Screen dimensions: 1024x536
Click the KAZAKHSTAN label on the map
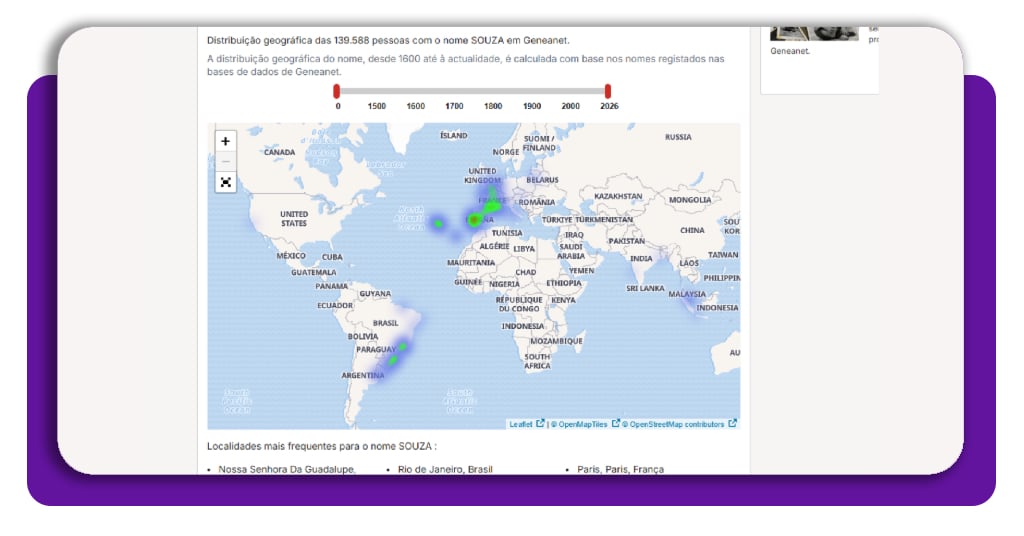pyautogui.click(x=618, y=197)
